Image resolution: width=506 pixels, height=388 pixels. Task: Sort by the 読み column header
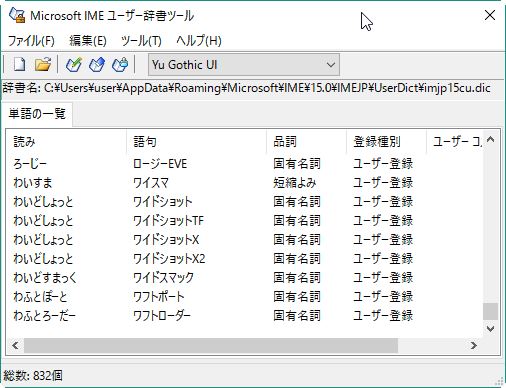pos(66,142)
